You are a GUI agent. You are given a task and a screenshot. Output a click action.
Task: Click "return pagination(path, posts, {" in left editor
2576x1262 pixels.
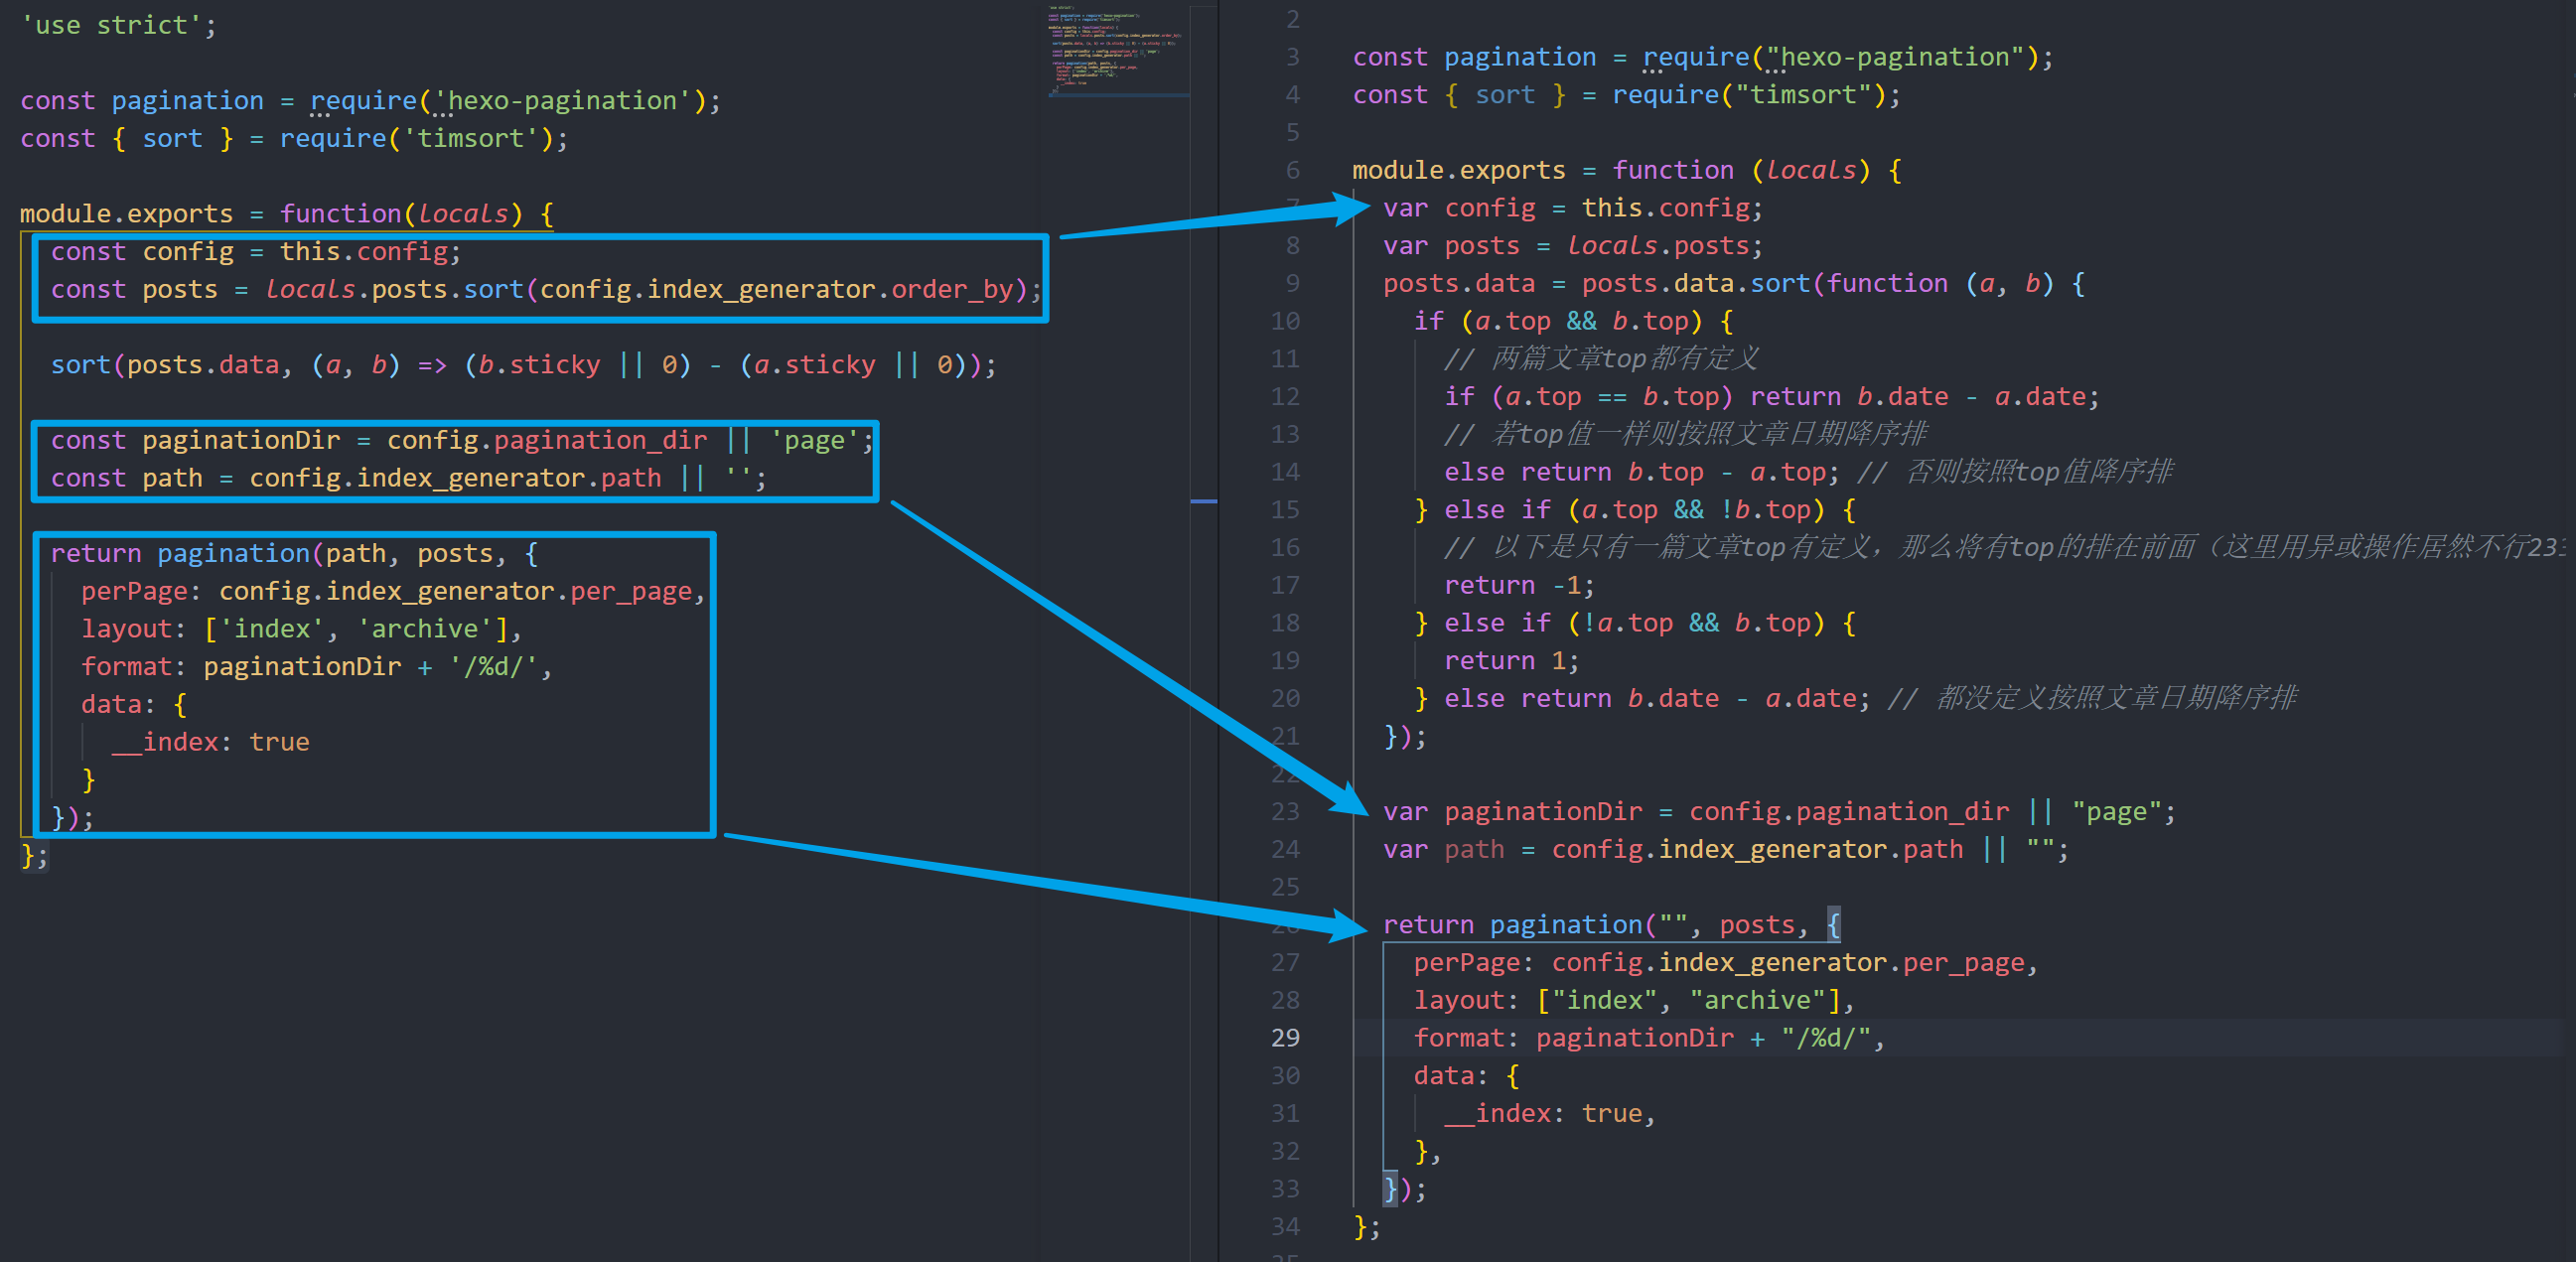(x=295, y=554)
